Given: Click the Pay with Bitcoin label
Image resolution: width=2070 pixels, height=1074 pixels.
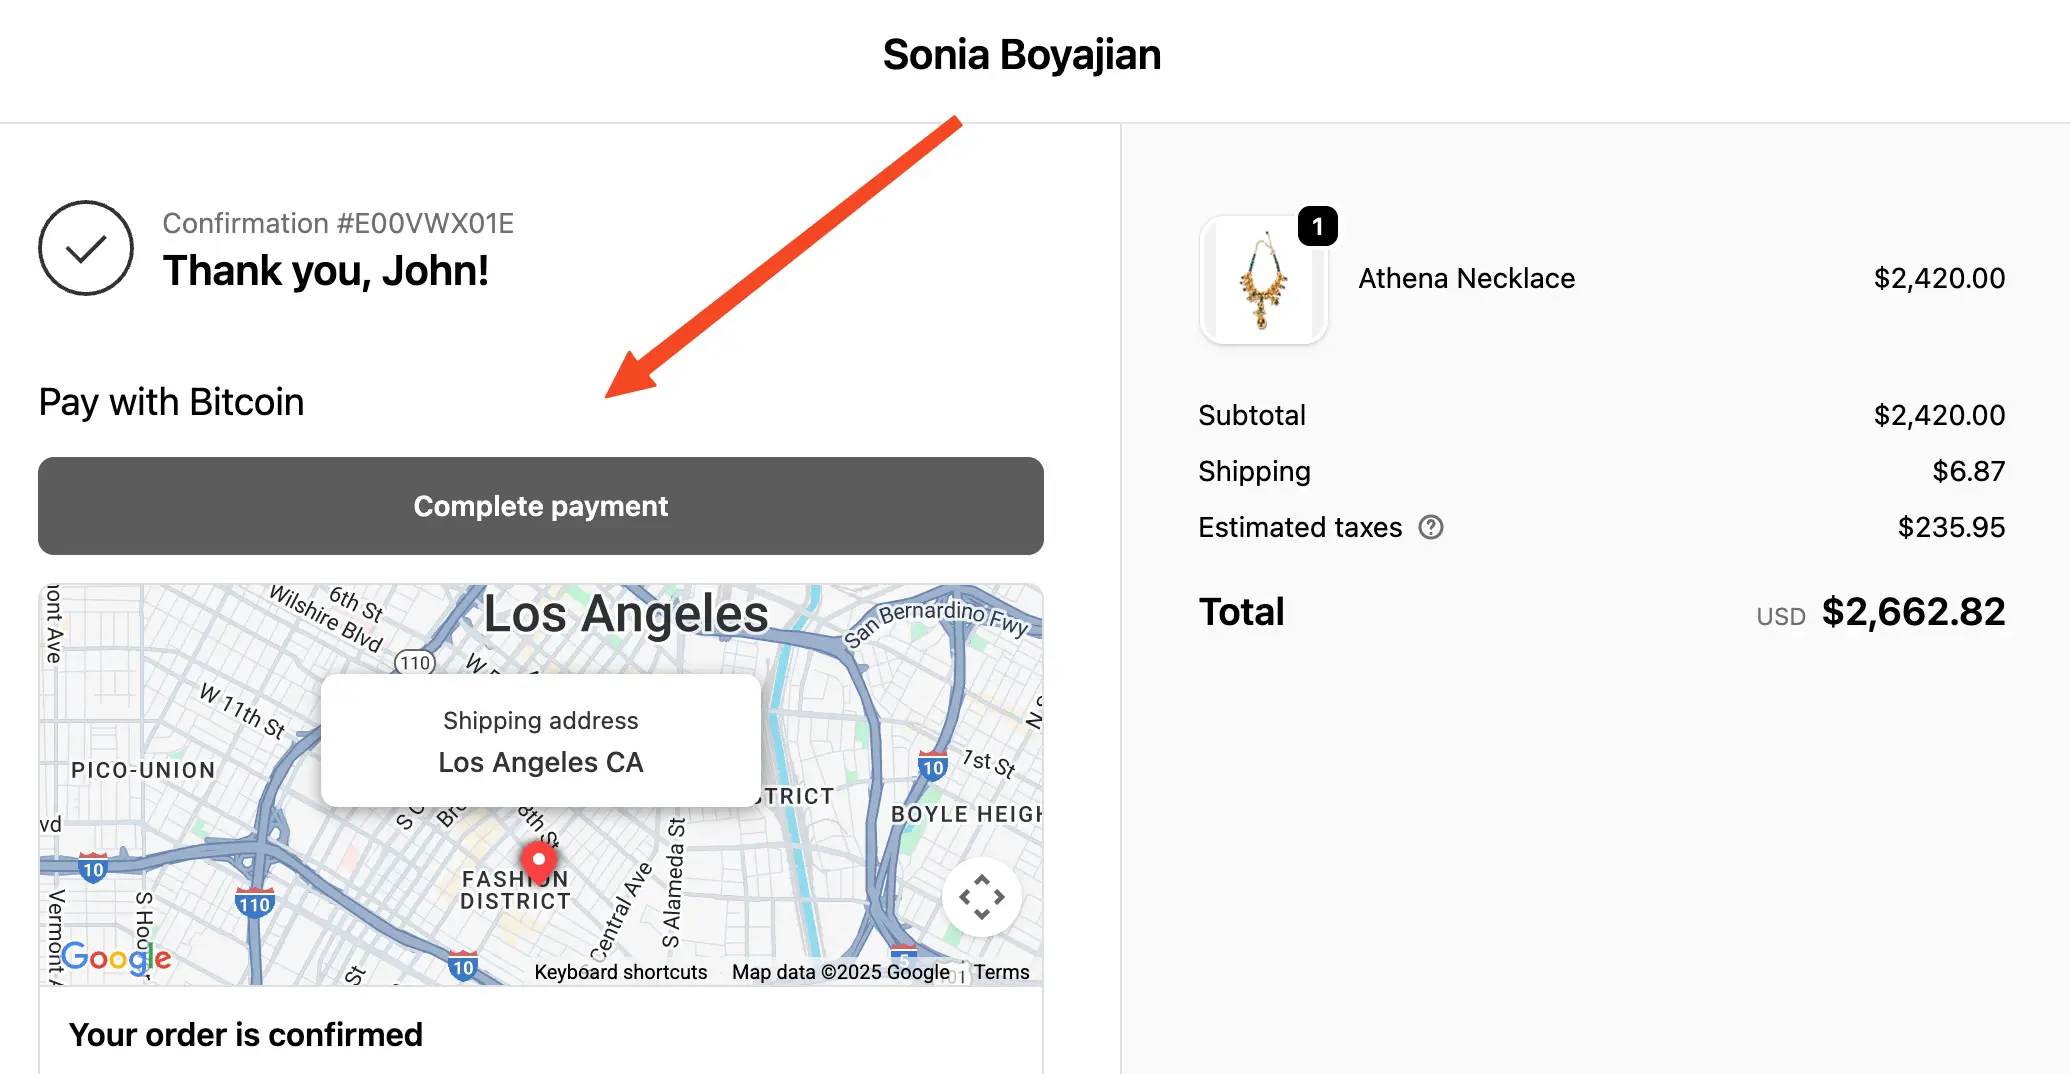Looking at the screenshot, I should (x=171, y=401).
